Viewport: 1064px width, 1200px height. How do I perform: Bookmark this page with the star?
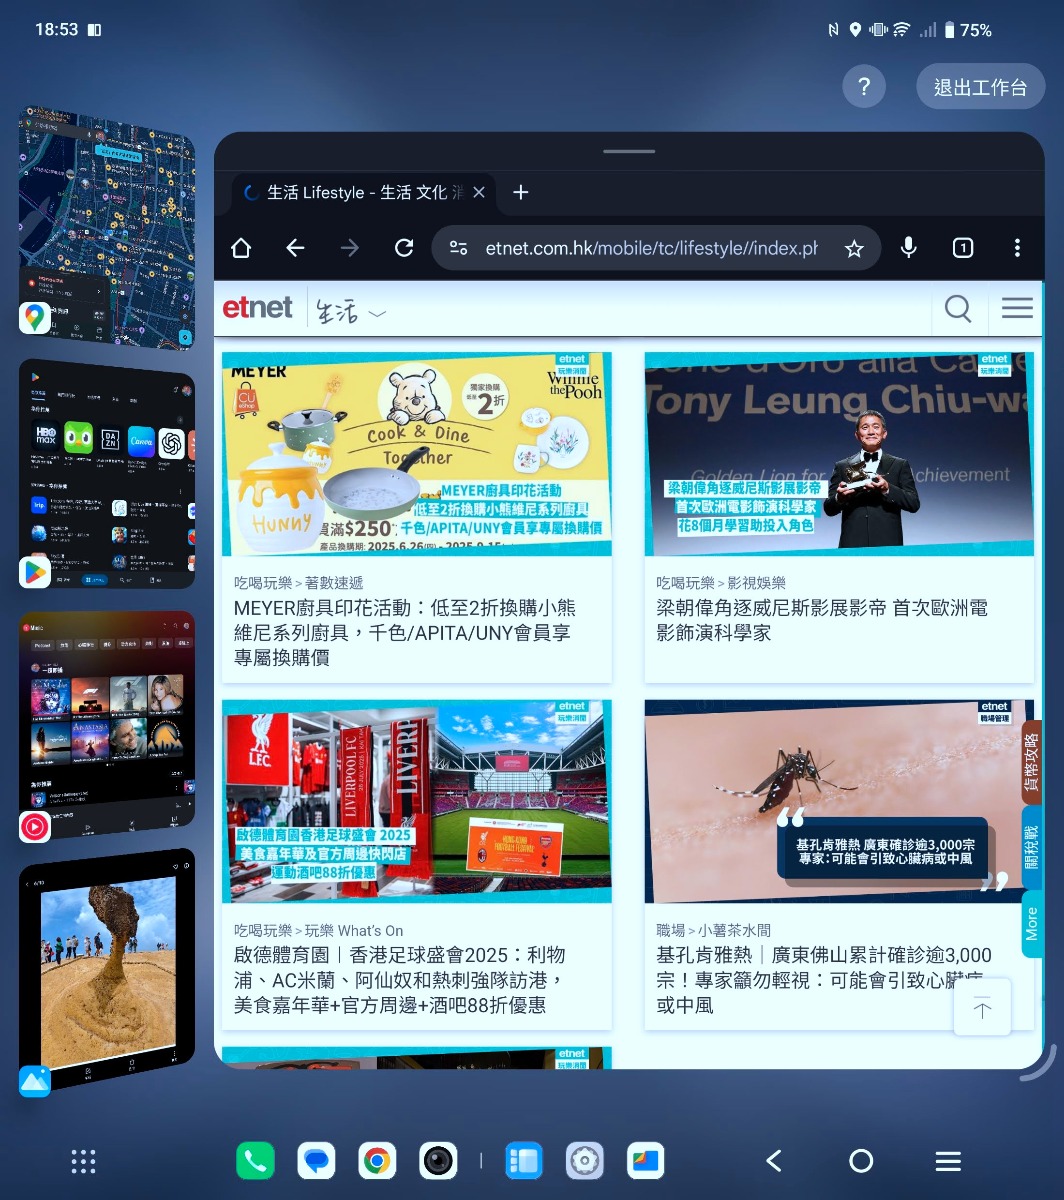pyautogui.click(x=854, y=249)
